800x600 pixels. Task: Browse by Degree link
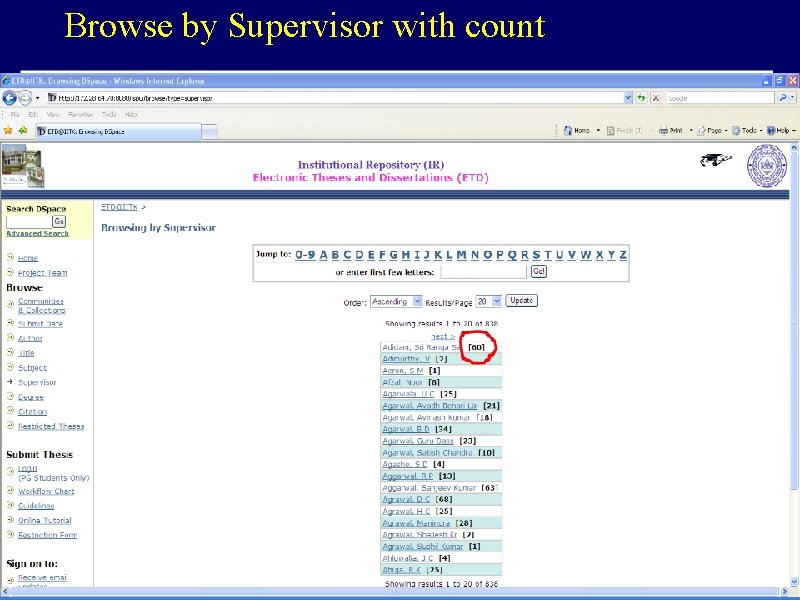(31, 397)
